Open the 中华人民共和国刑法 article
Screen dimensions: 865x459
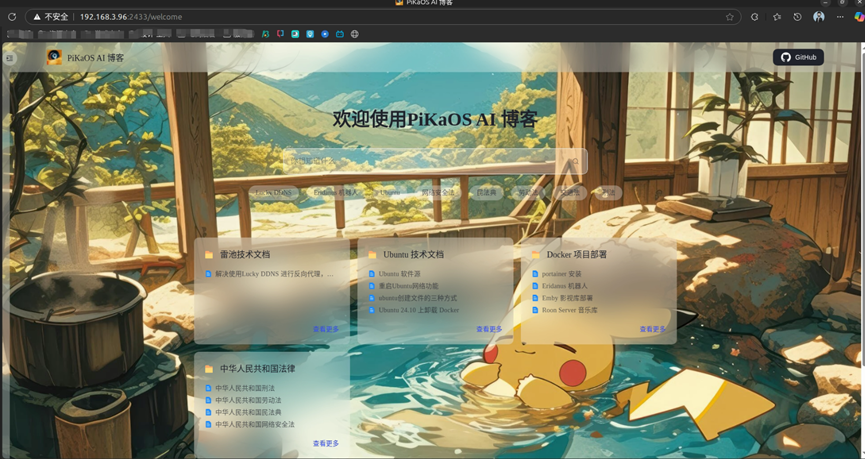tap(244, 388)
